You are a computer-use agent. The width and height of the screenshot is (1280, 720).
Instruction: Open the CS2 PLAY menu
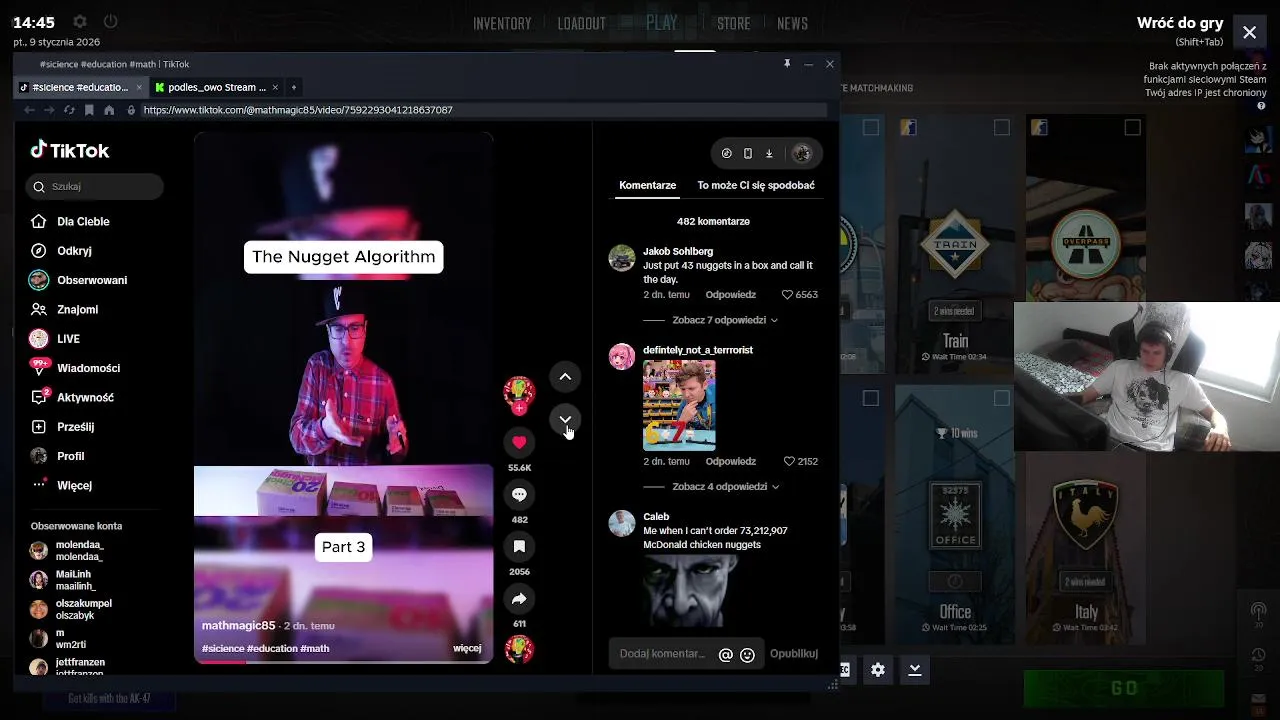[x=662, y=23]
